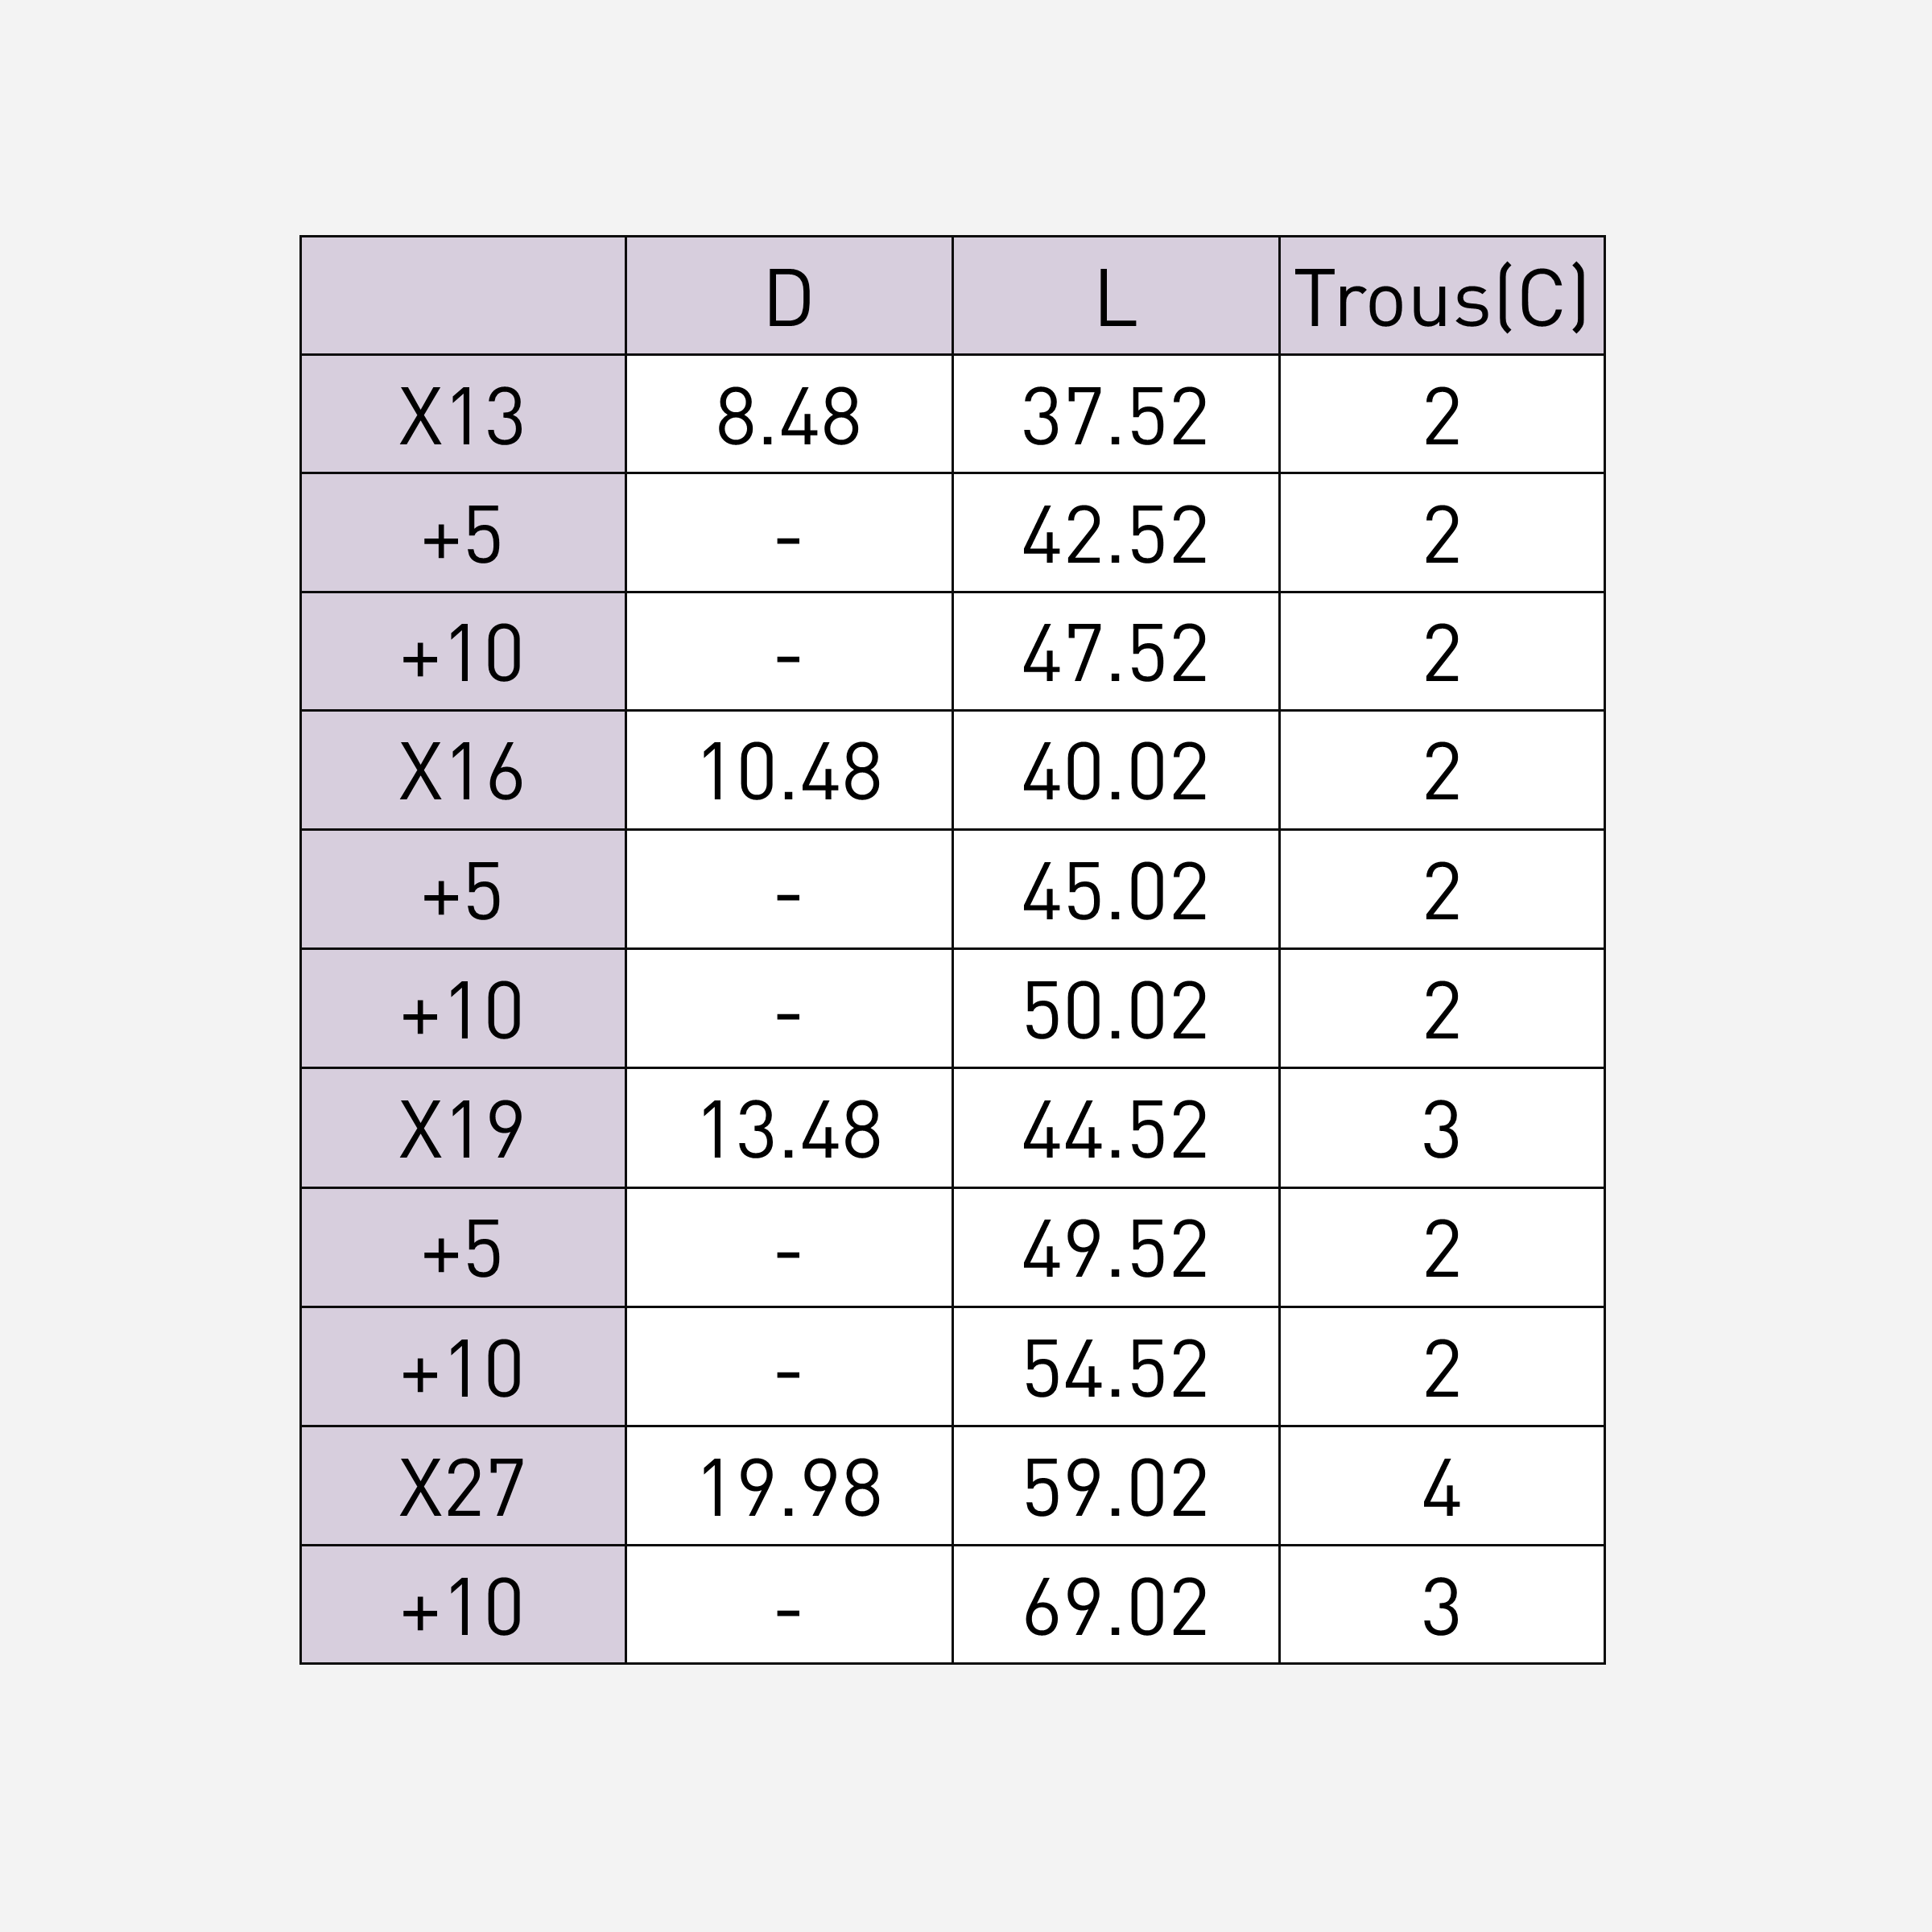Click the 59.02 length cell
1932x1932 pixels.
pos(1115,1486)
